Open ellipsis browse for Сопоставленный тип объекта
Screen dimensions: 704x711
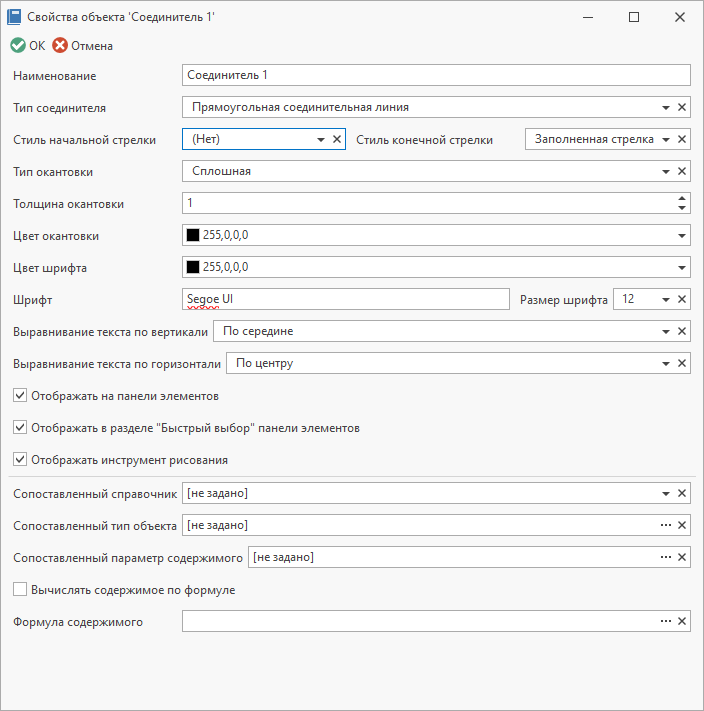click(665, 525)
